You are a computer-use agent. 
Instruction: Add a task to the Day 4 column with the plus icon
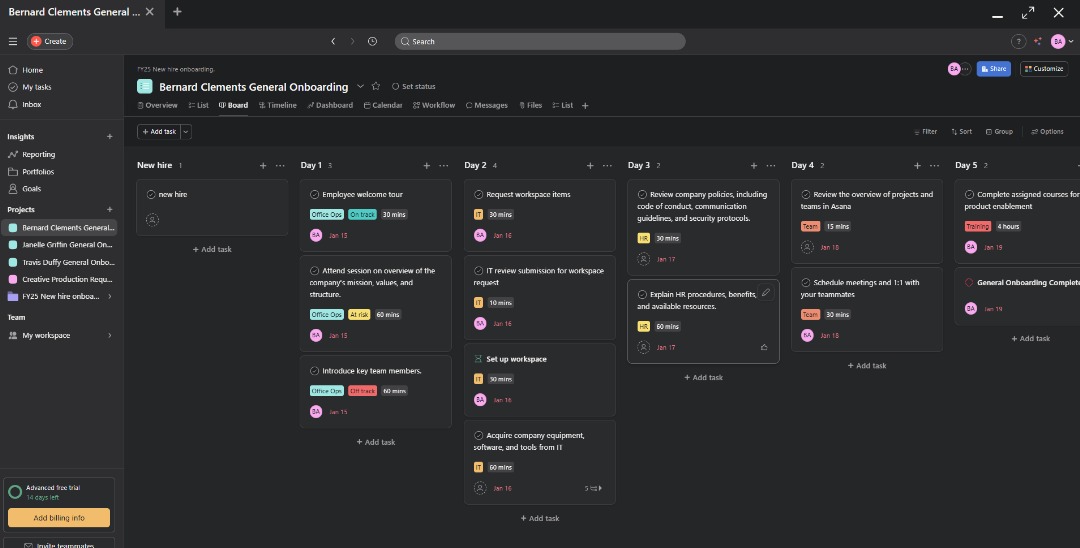click(917, 165)
